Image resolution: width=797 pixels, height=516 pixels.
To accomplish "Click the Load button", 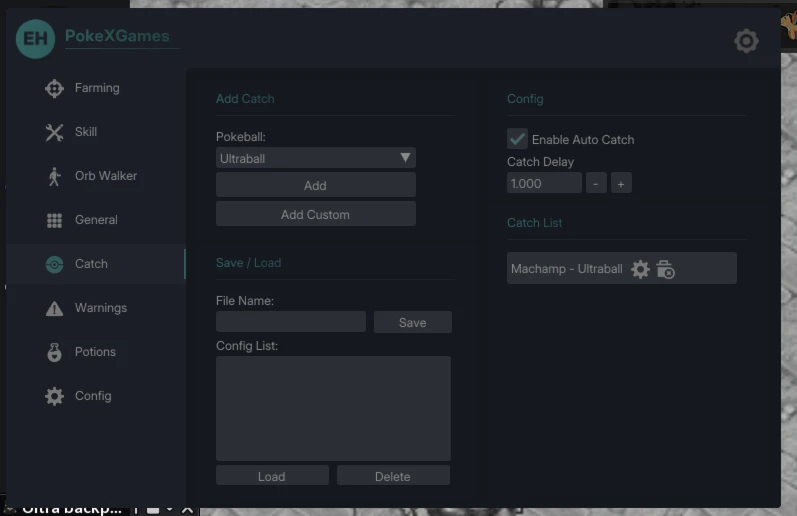I will click(x=272, y=476).
